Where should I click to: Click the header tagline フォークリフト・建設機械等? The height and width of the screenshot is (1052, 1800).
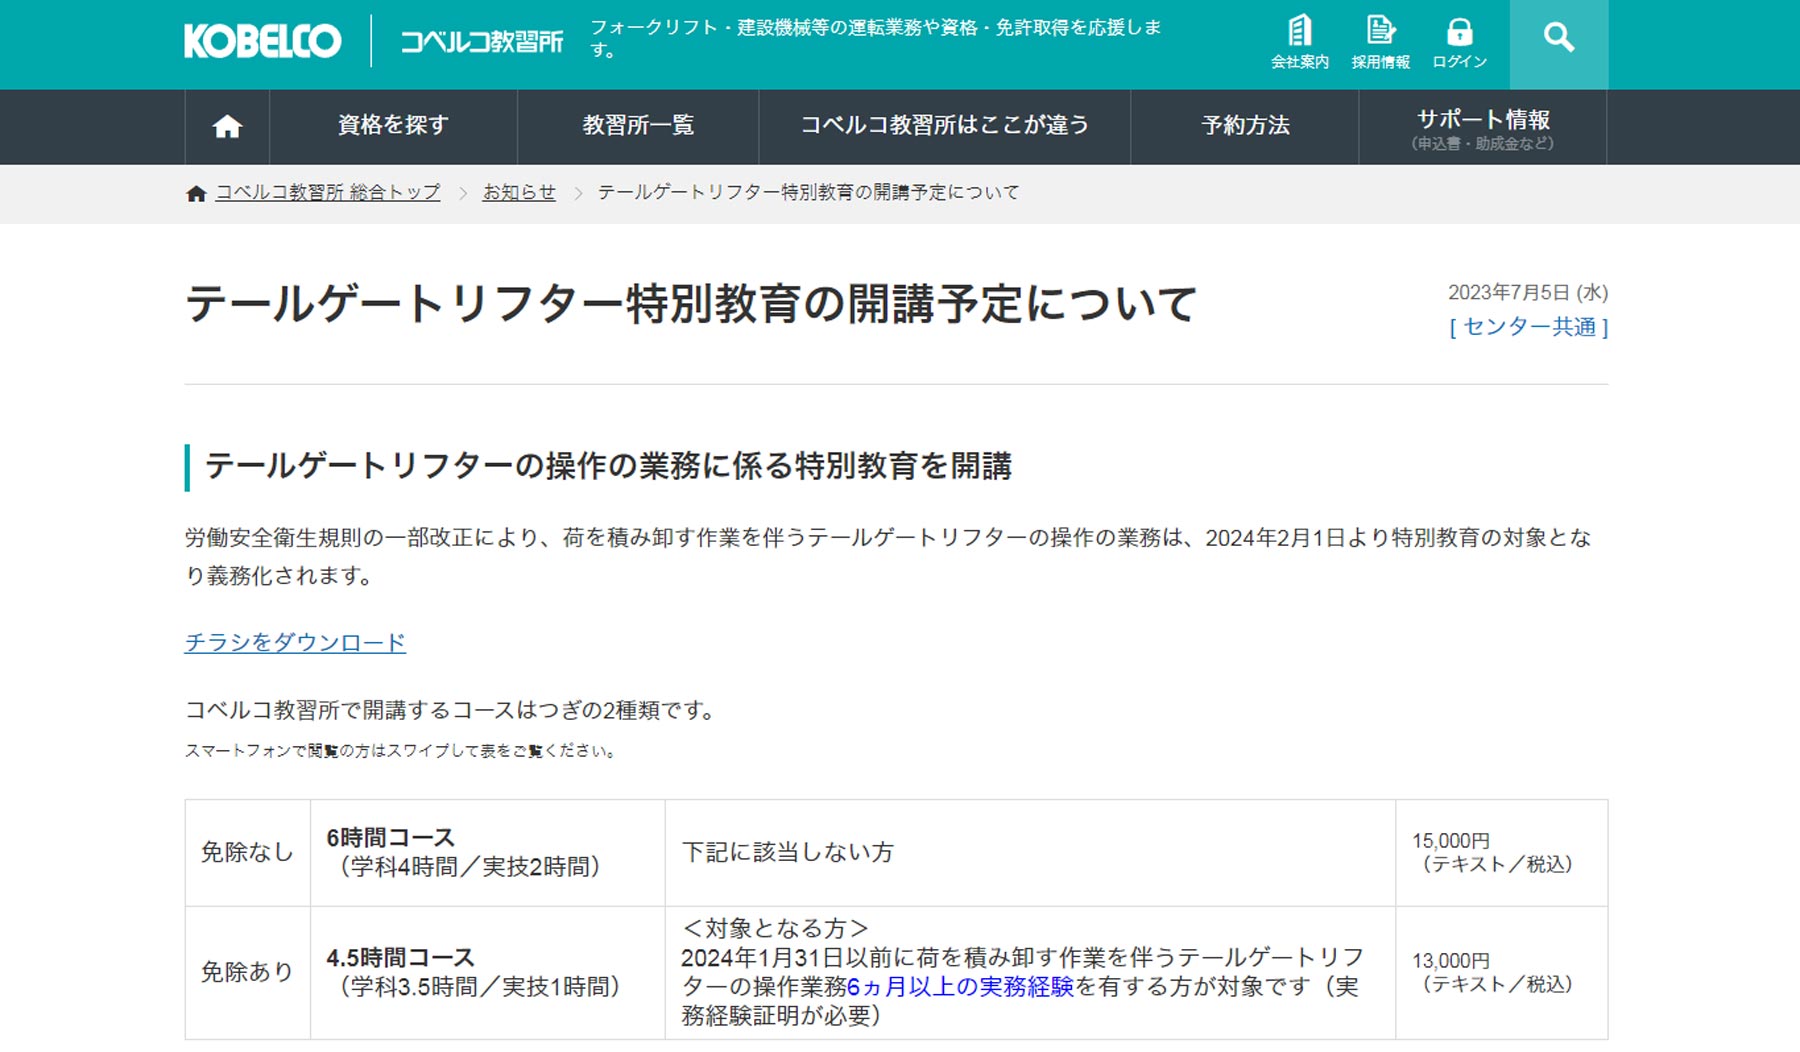coord(875,38)
